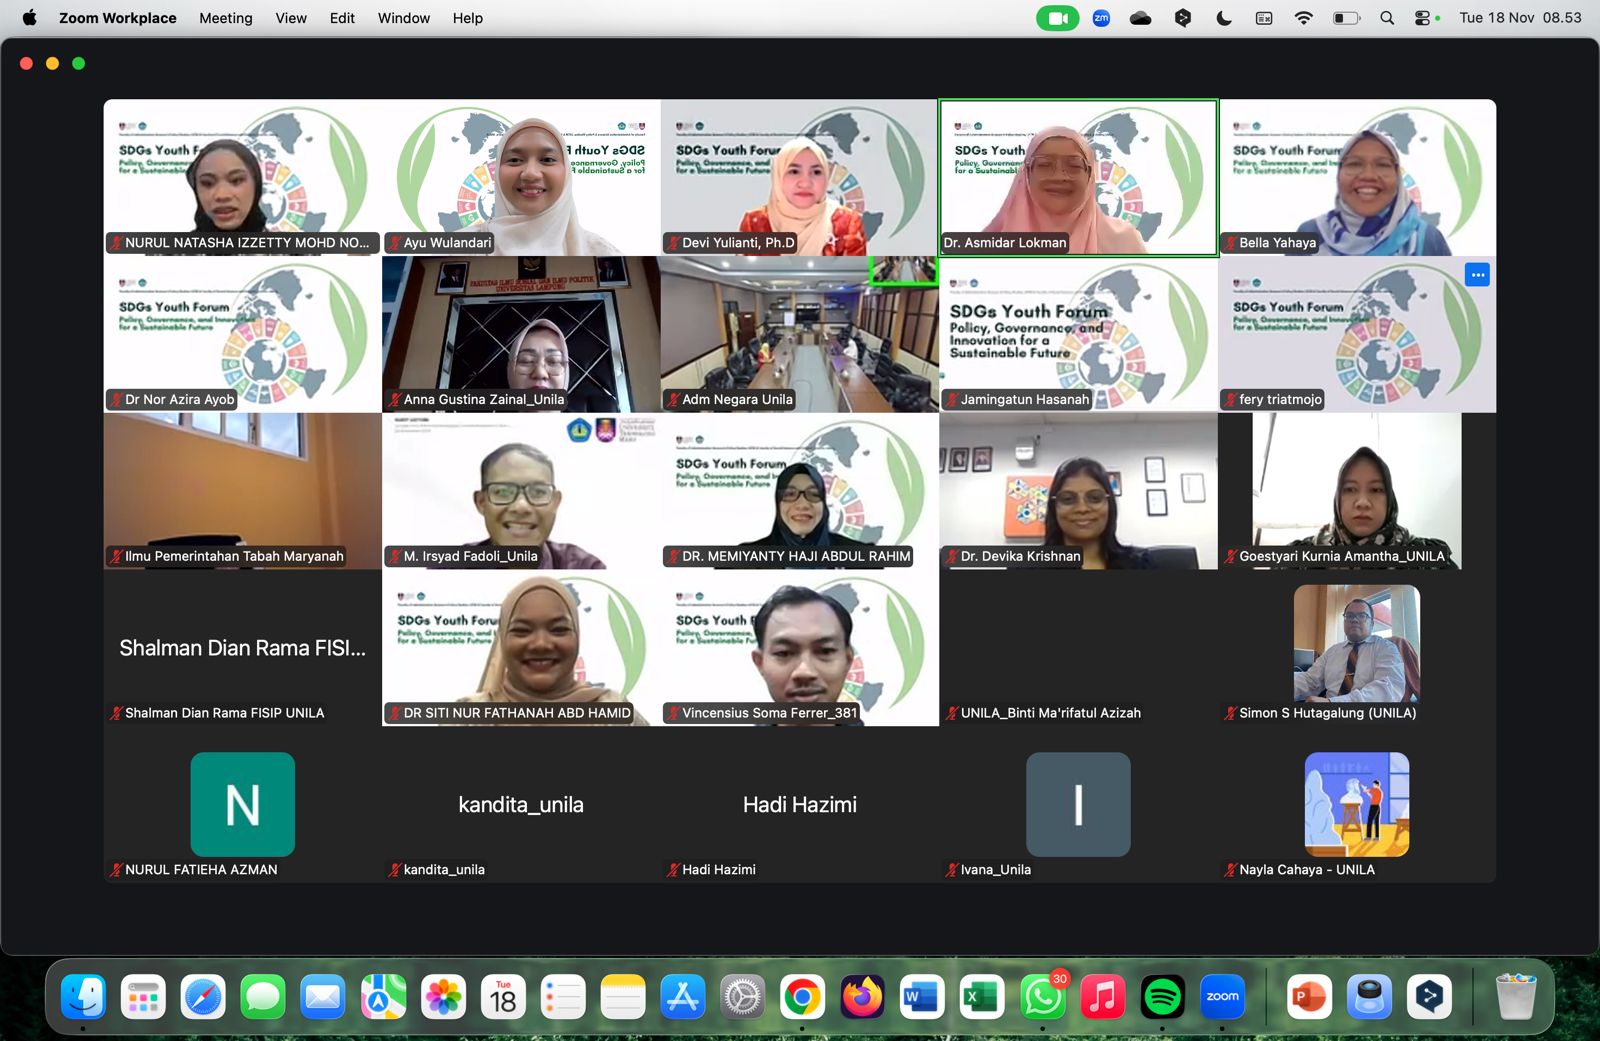Click the more options ellipsis on fery triatmojo's tile
The height and width of the screenshot is (1041, 1600).
click(x=1477, y=274)
